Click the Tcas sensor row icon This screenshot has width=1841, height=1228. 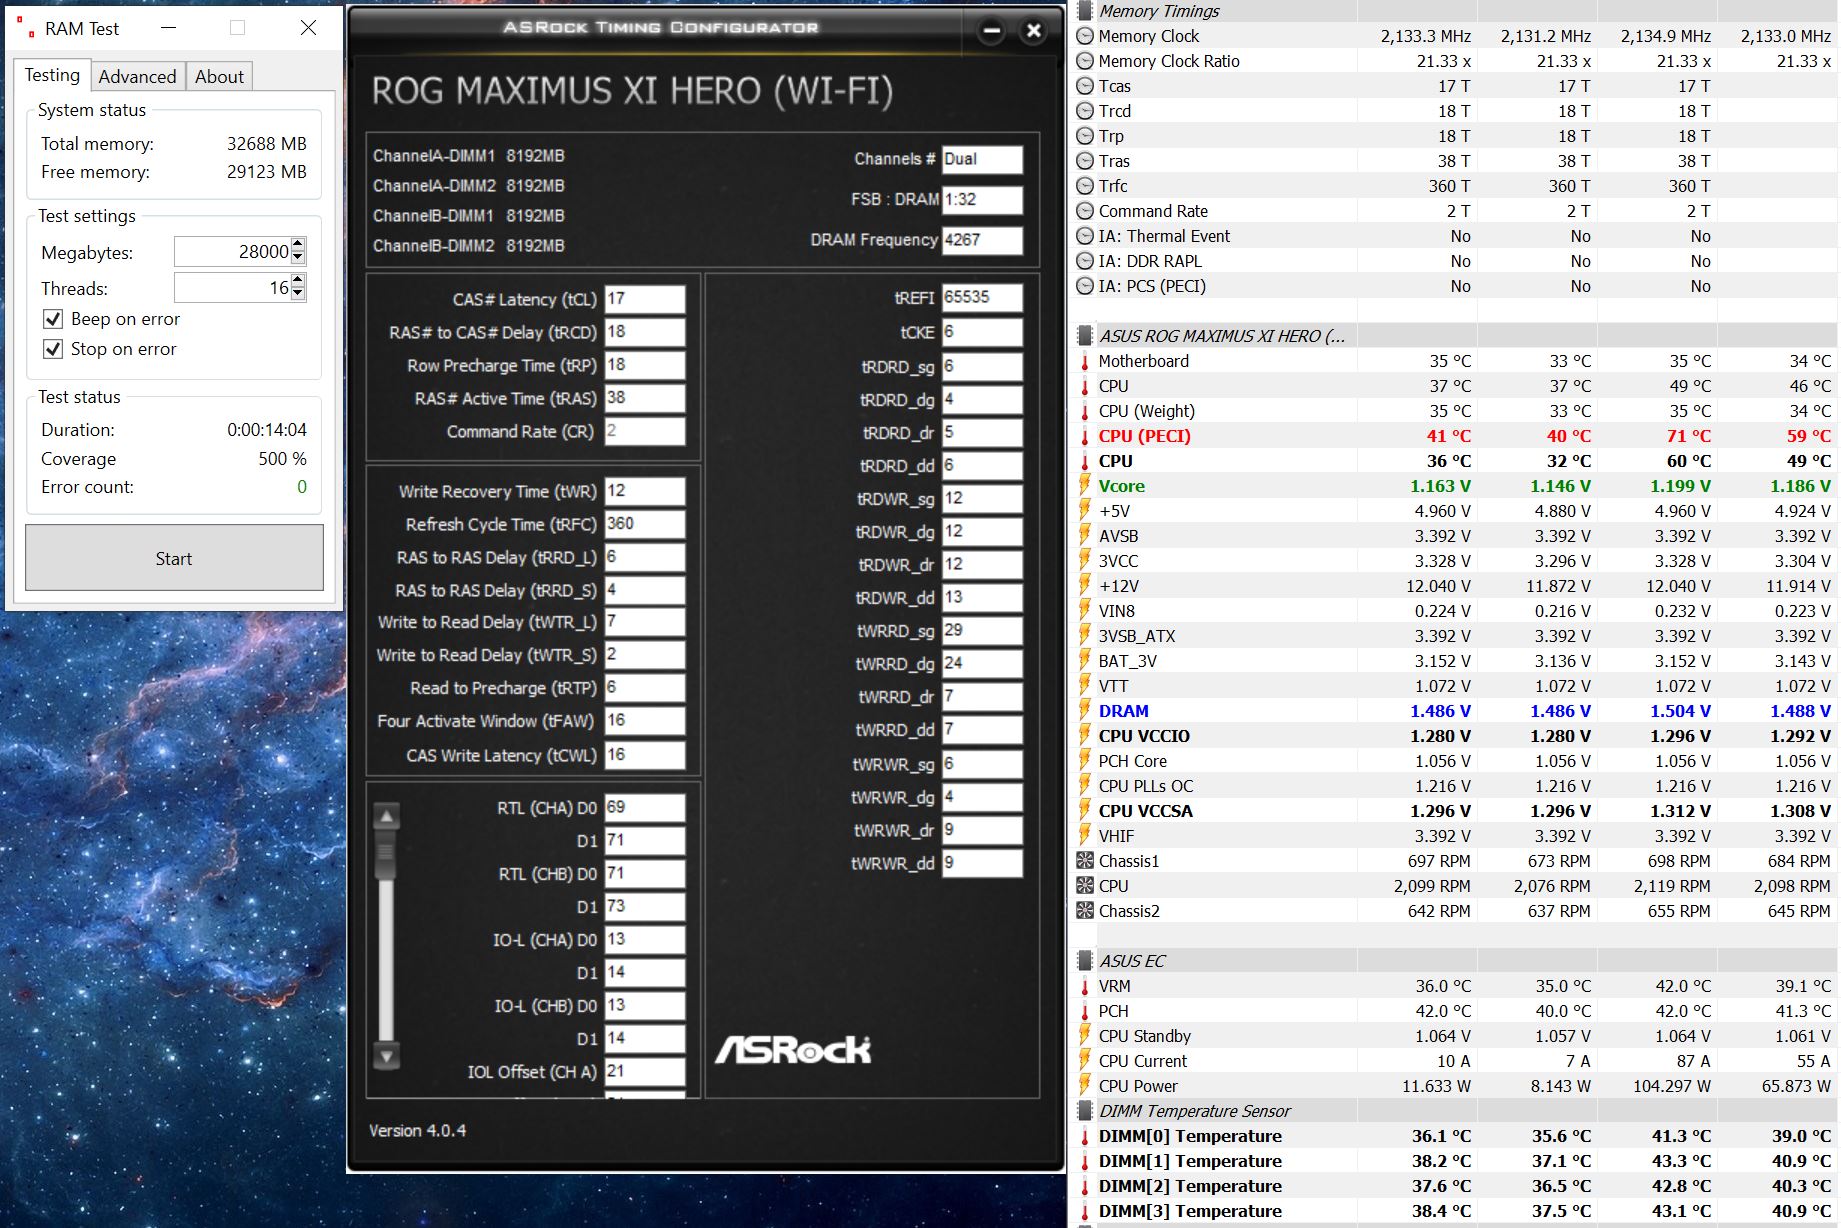coord(1084,86)
